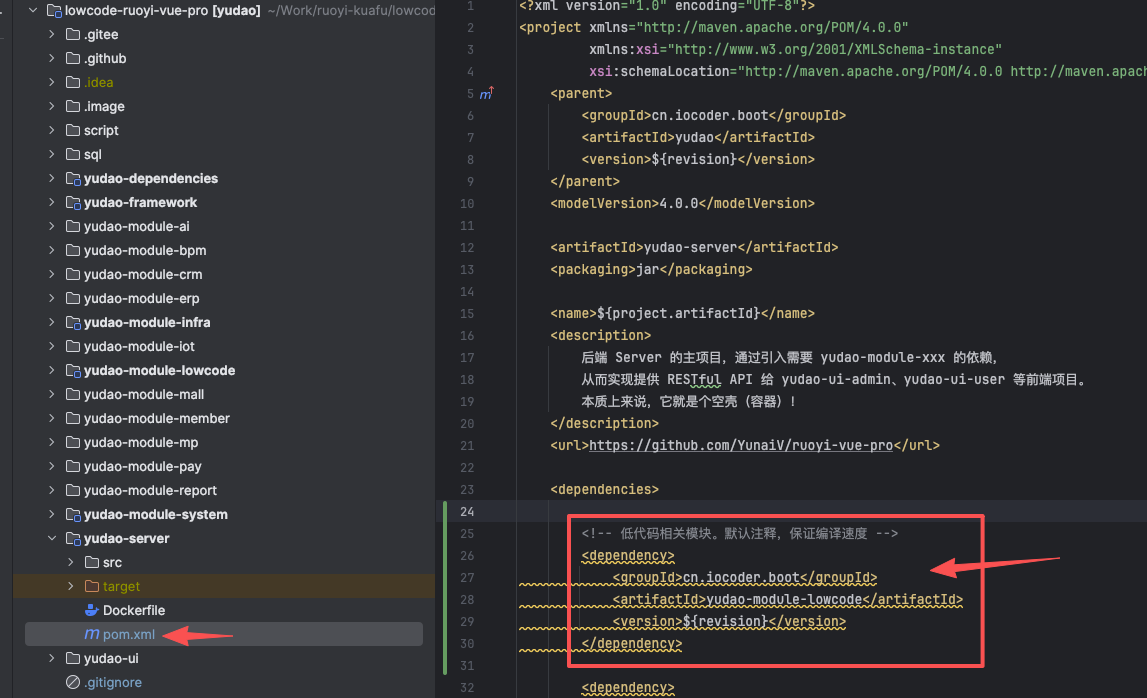The height and width of the screenshot is (698, 1147).
Task: Click the sql folder icon
Action: coord(73,154)
